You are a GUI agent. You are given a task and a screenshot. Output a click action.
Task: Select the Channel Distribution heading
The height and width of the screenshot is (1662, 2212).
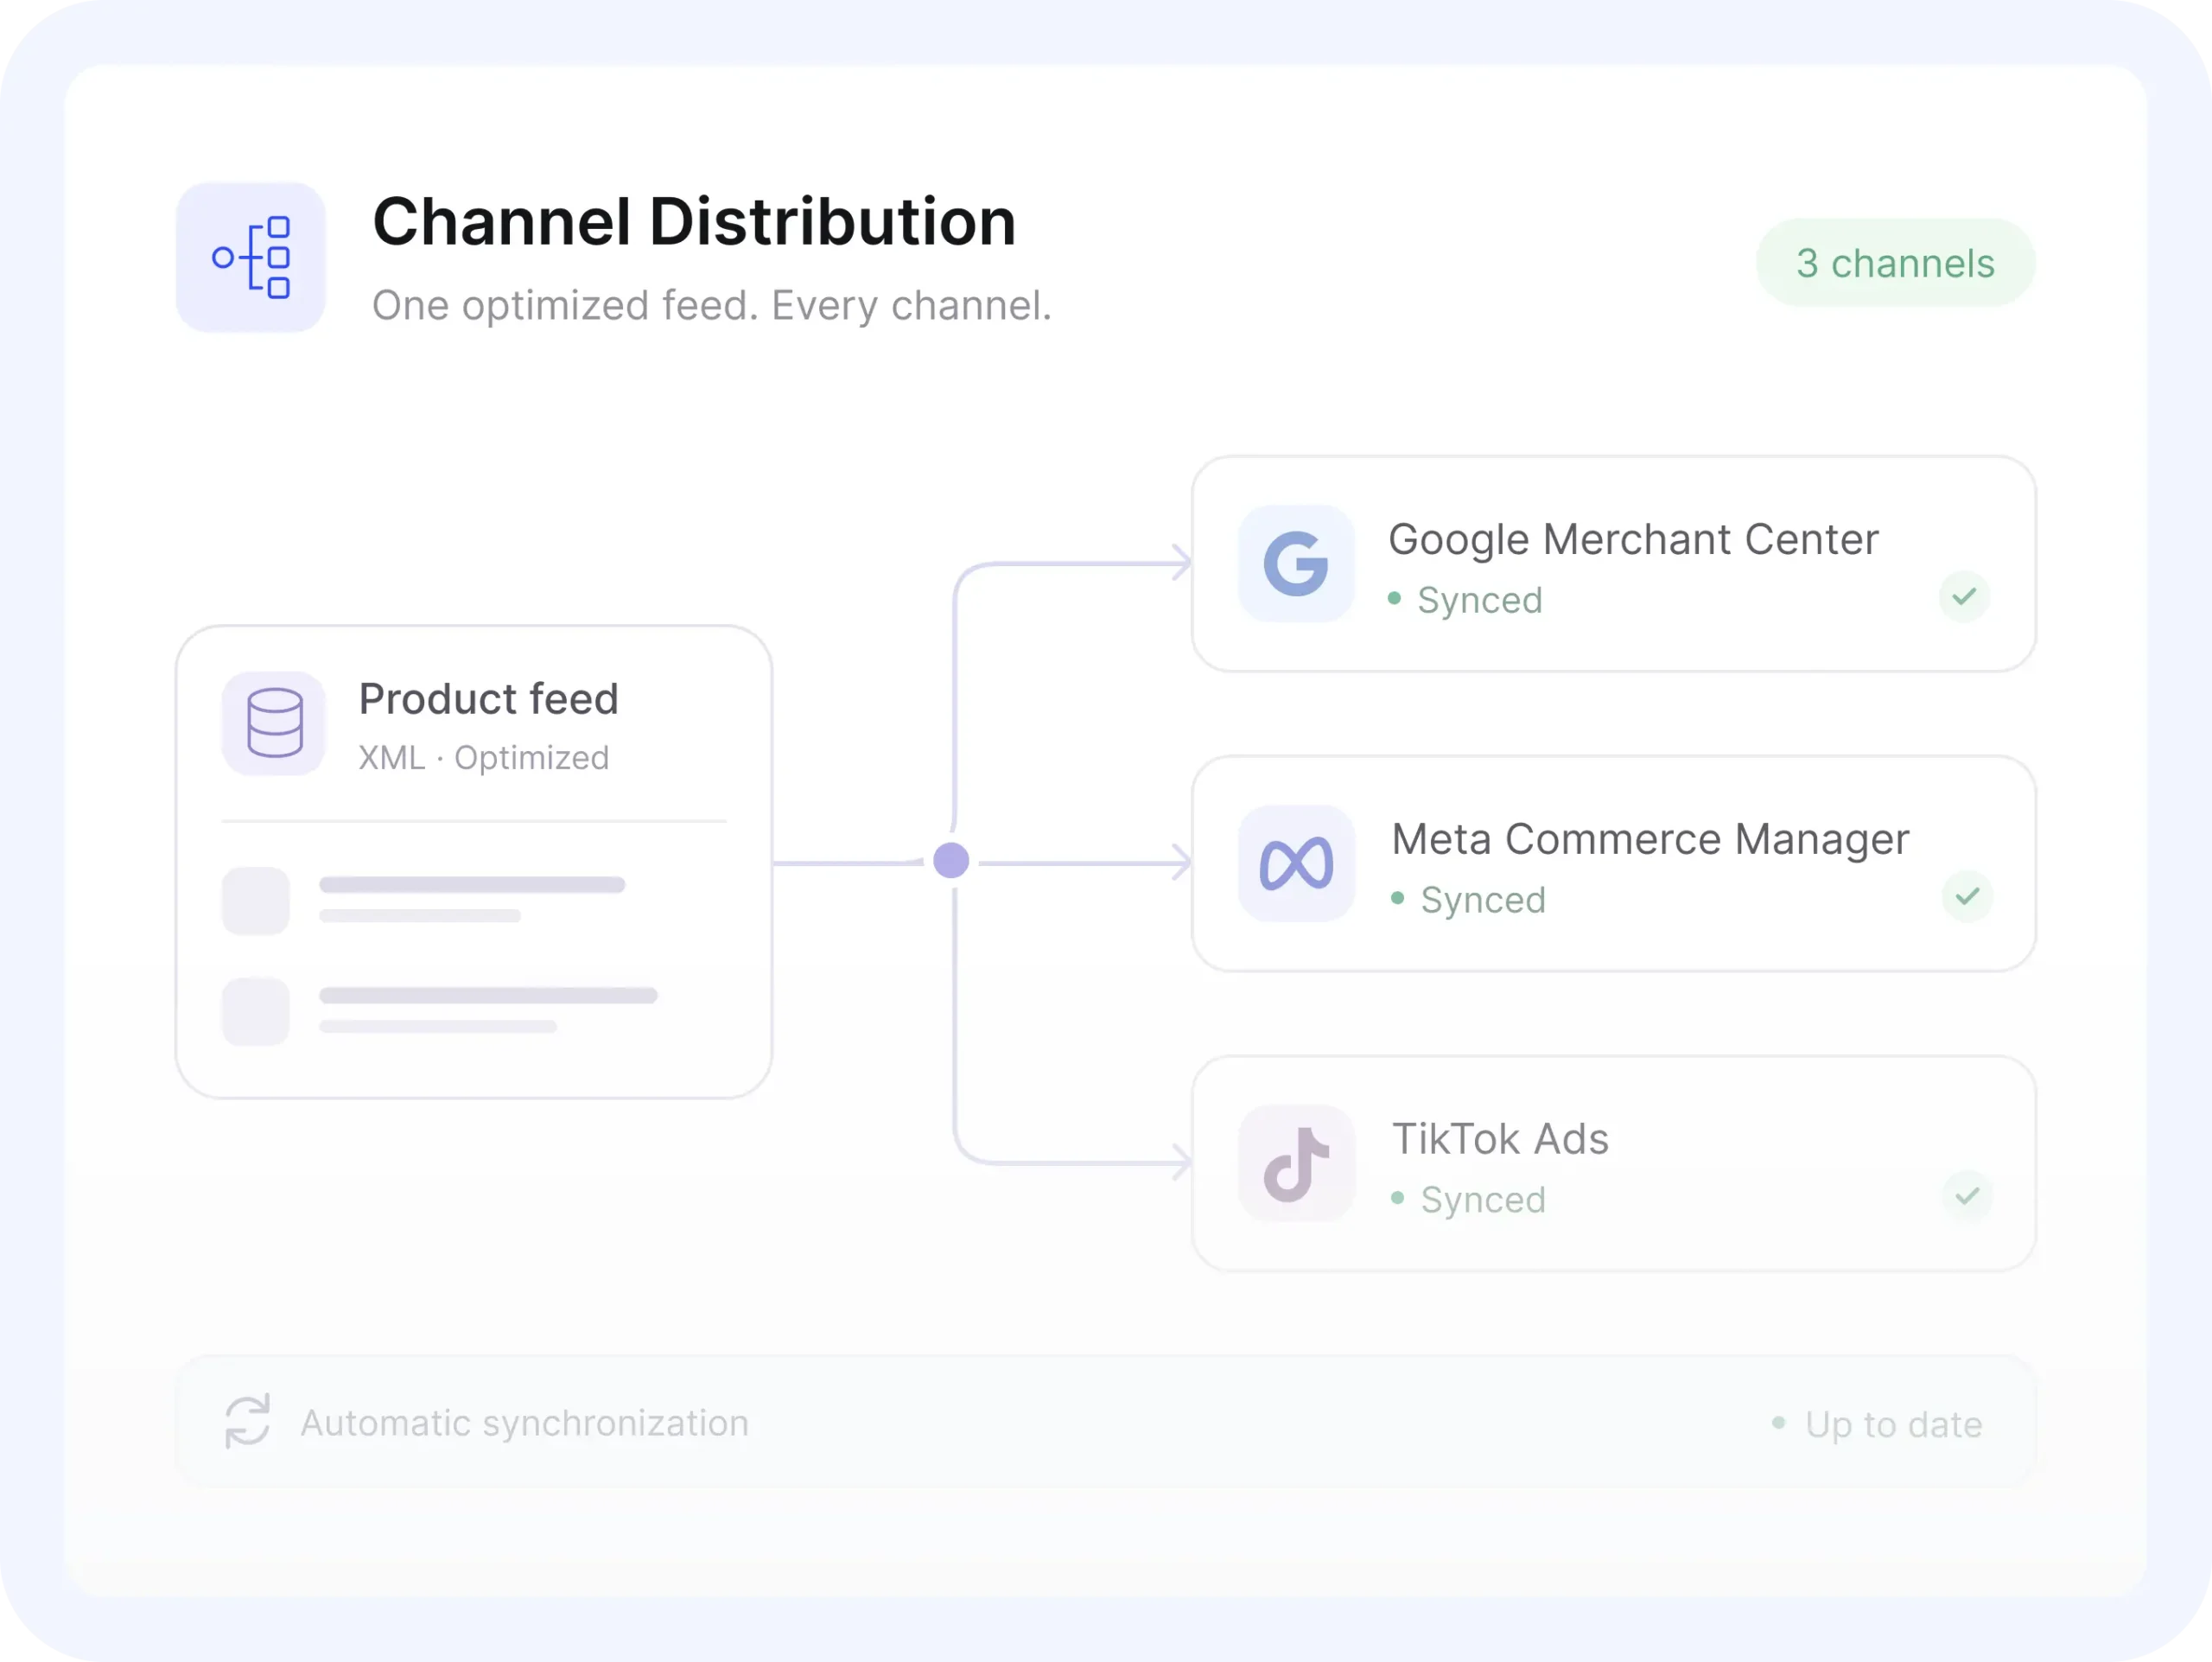click(694, 221)
